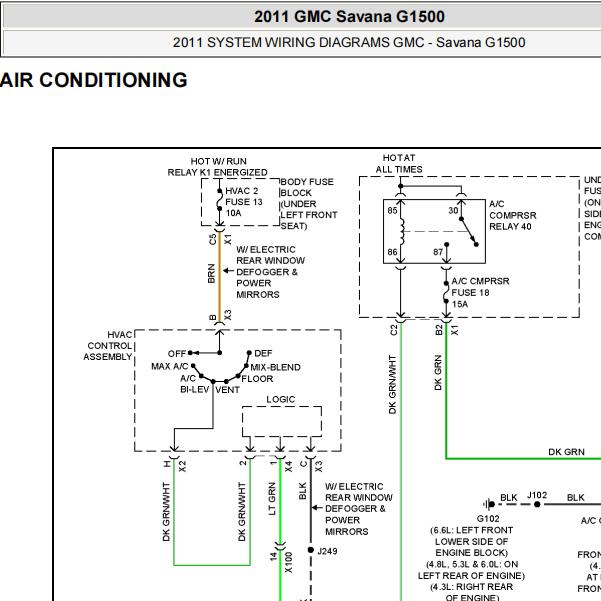Screen dimensions: 601x601
Task: Click 'HVAC' control assembly label
Action: 120,335
